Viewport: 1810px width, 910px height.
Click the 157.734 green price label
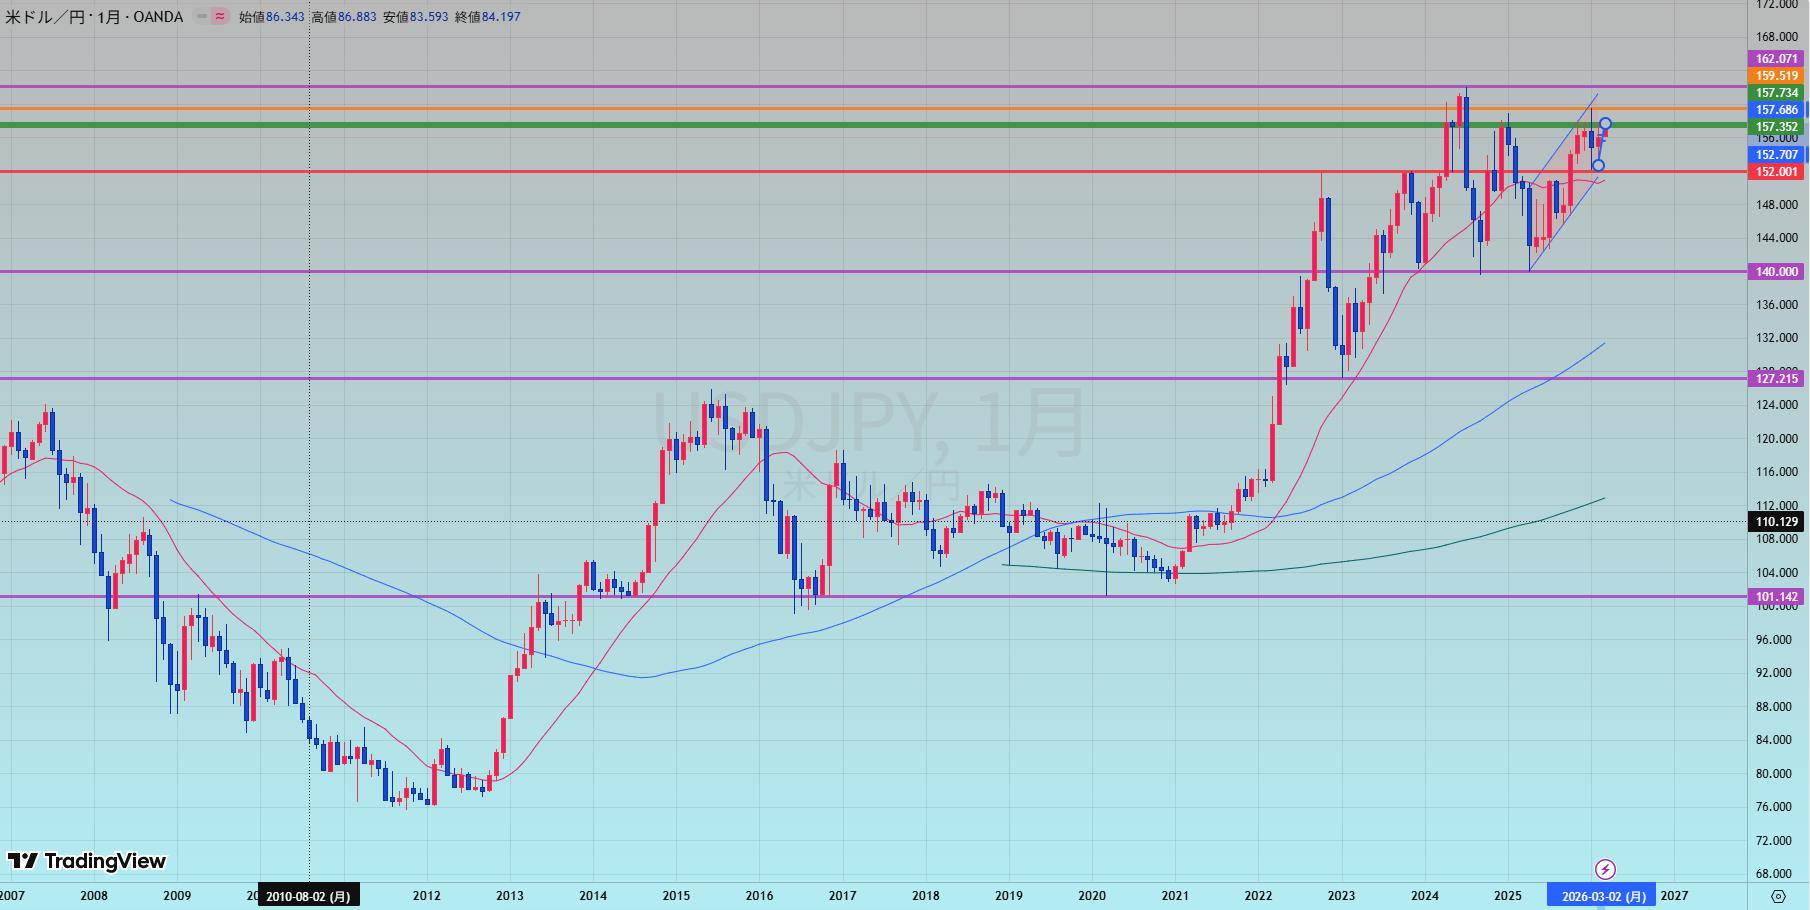1776,93
